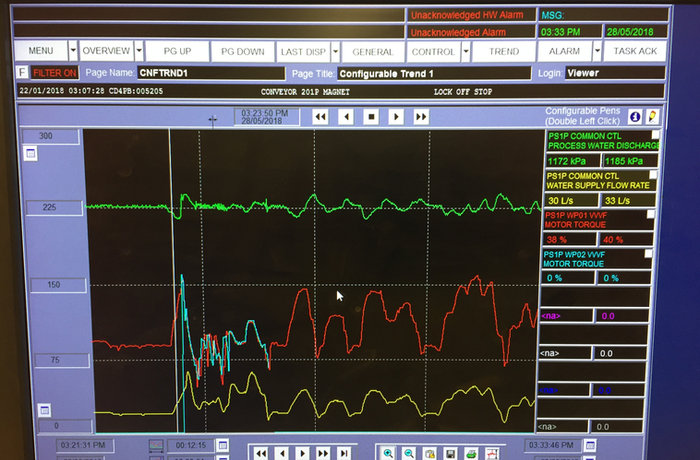Click the stop button above trend

point(371,117)
